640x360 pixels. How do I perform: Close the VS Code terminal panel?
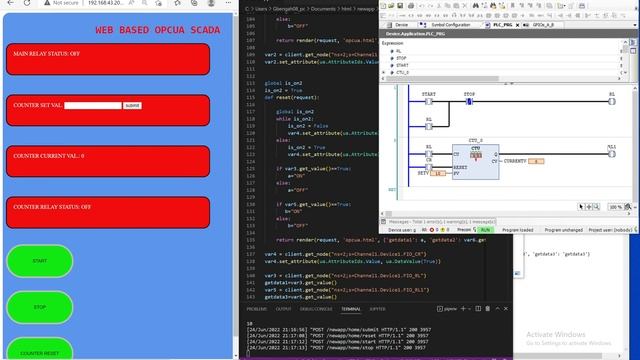click(506, 309)
